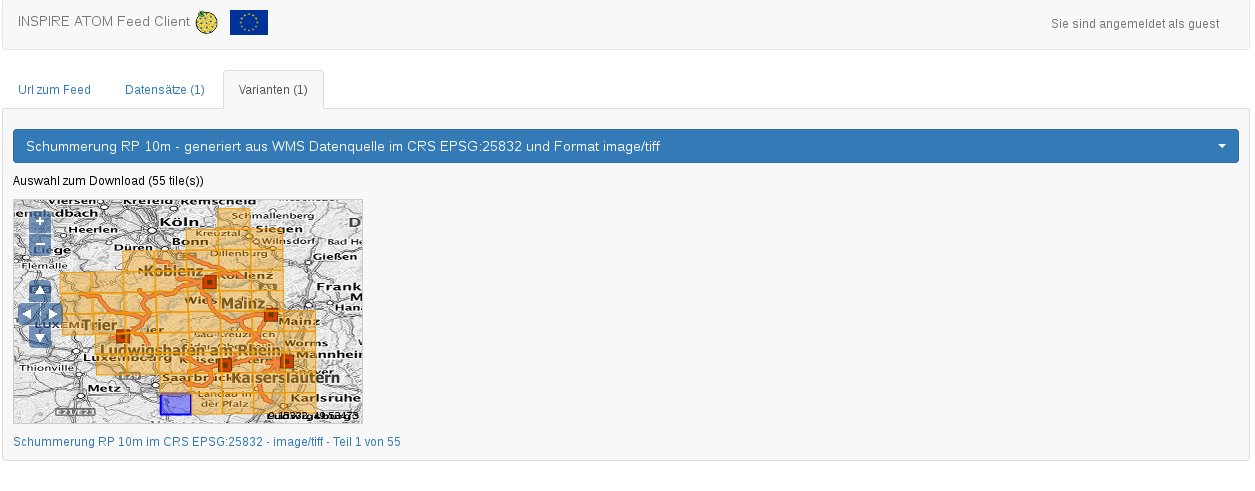Open the Datensätze (1) tab
This screenshot has height=491, width=1255.
165,90
